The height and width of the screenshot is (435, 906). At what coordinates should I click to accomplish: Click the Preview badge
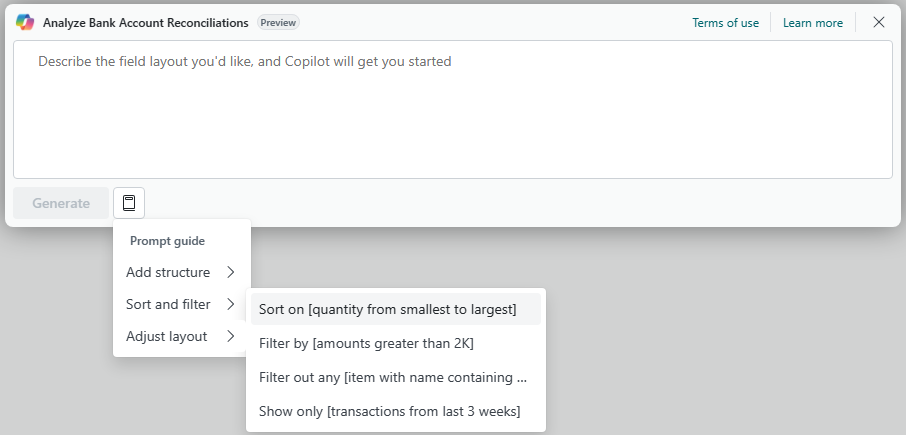click(279, 23)
